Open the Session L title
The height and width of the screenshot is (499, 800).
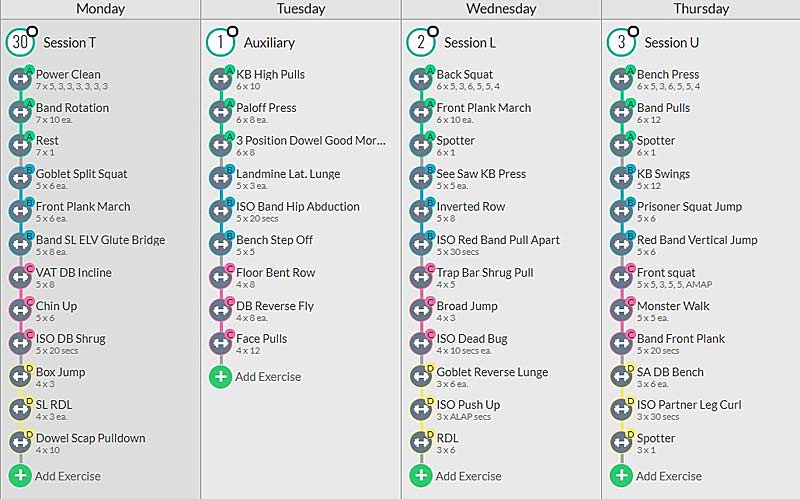click(x=469, y=42)
